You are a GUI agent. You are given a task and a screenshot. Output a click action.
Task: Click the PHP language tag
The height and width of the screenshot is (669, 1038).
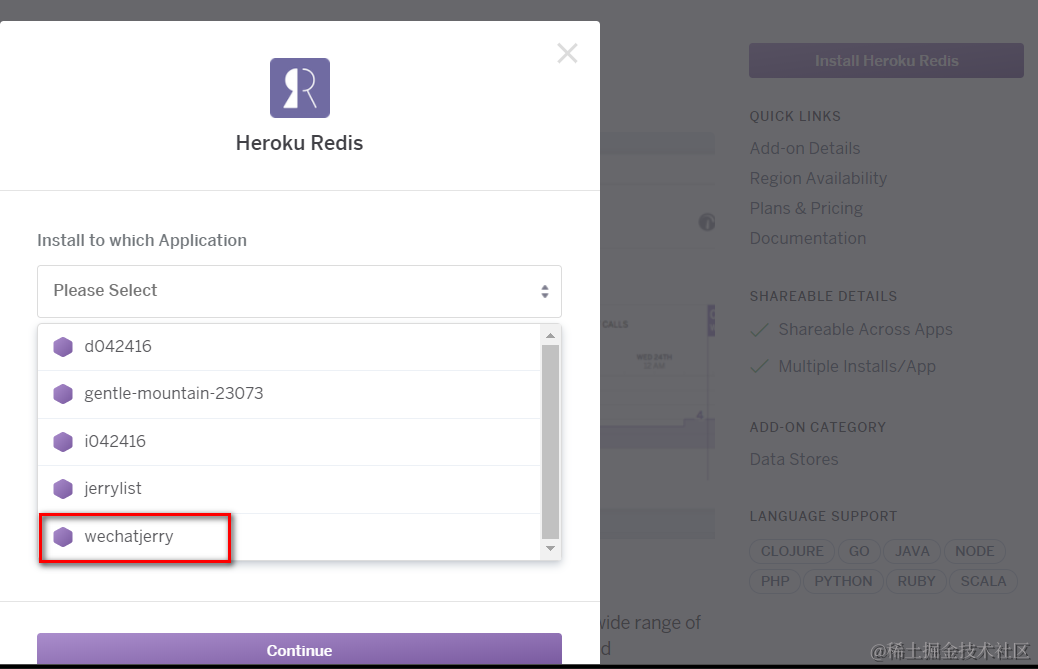(x=775, y=581)
